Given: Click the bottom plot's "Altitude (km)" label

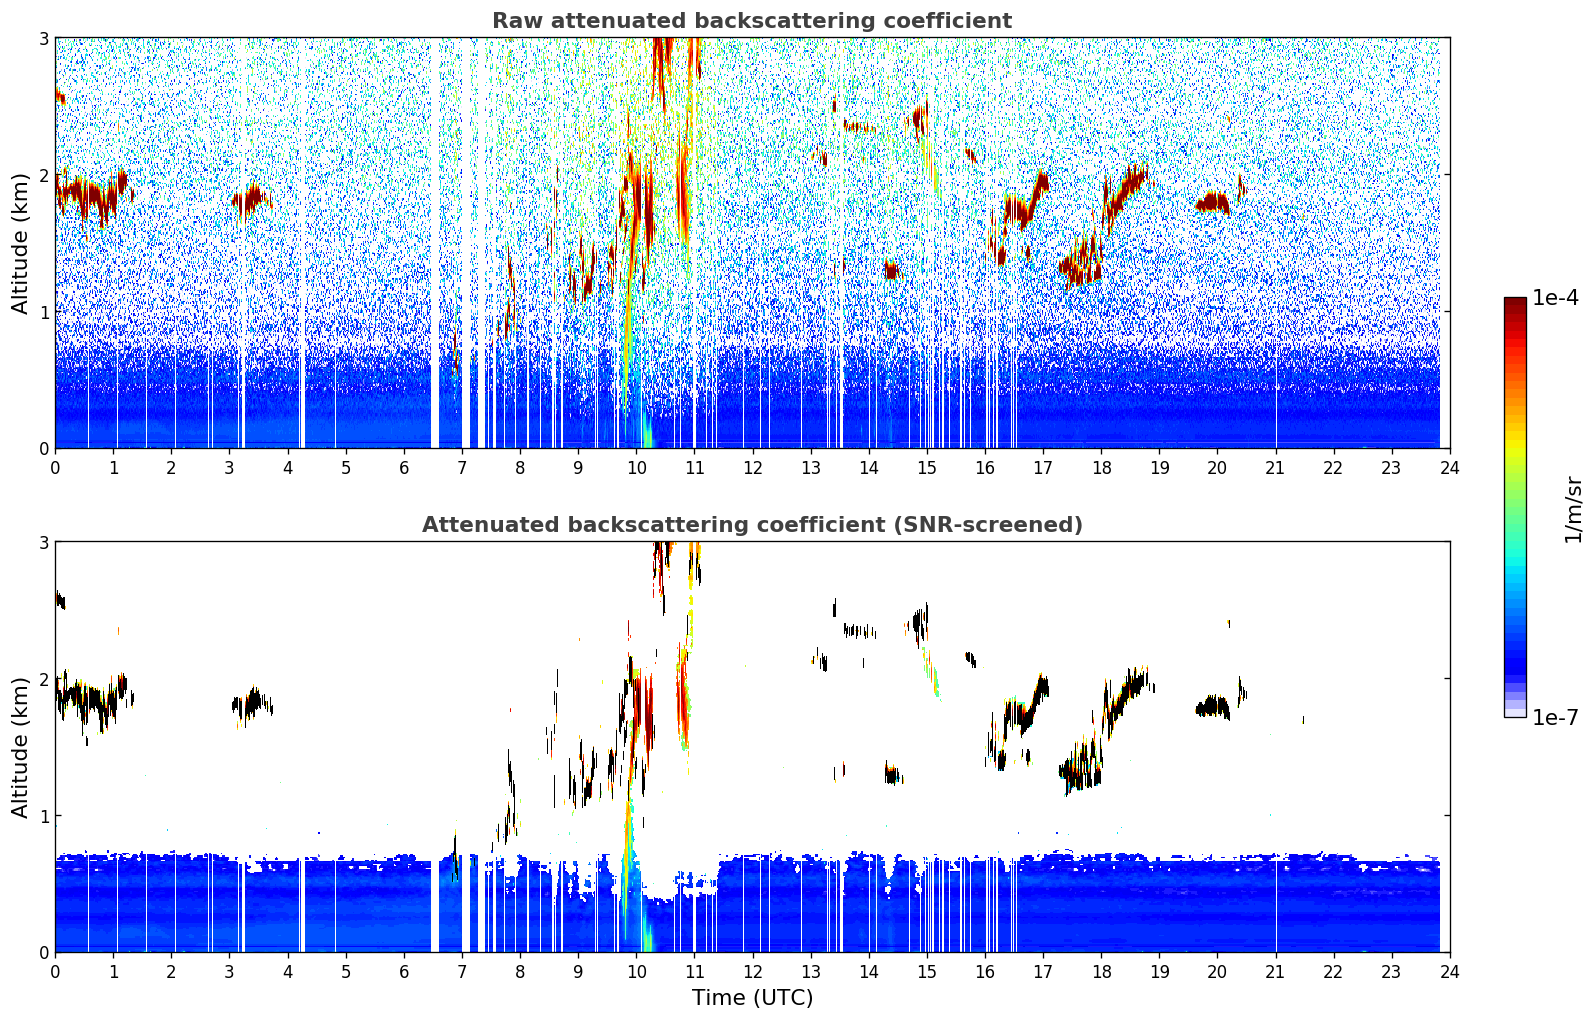Looking at the screenshot, I should coord(20,747).
